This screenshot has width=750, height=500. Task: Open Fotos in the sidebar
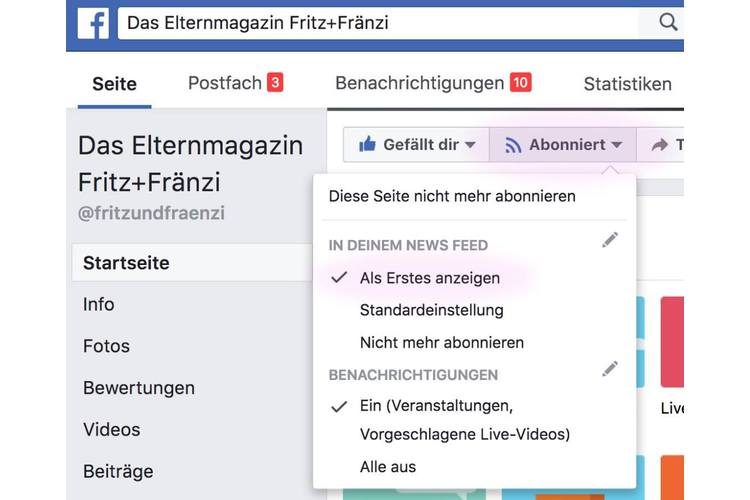click(106, 346)
